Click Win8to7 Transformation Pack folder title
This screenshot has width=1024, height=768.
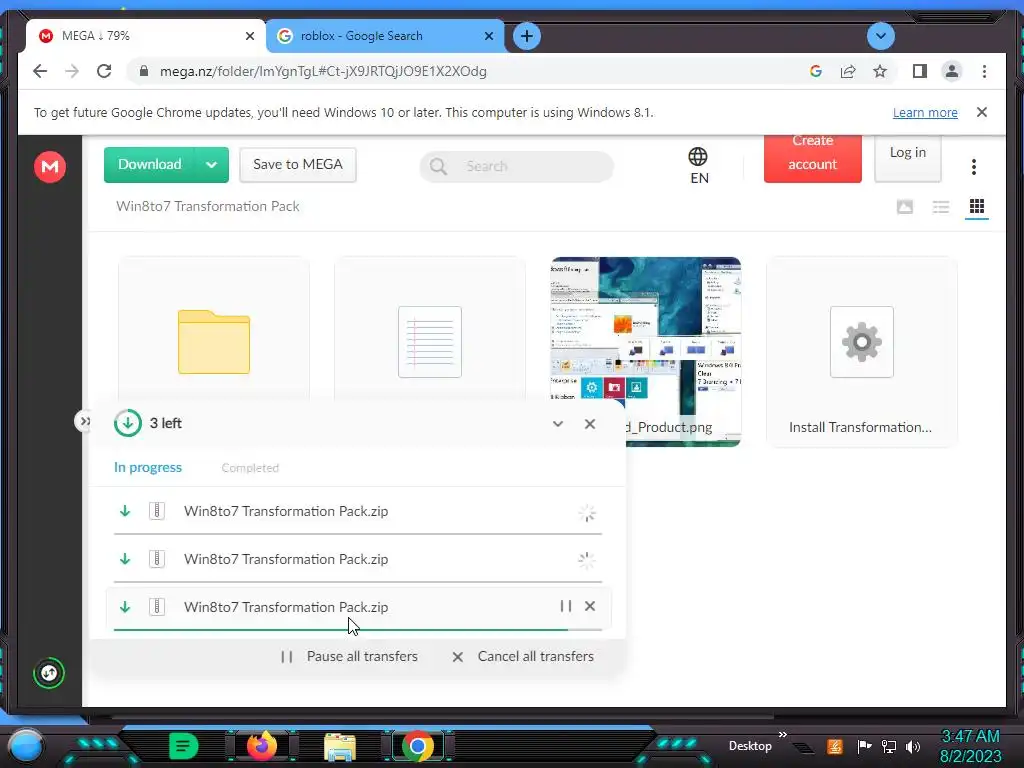pos(208,206)
